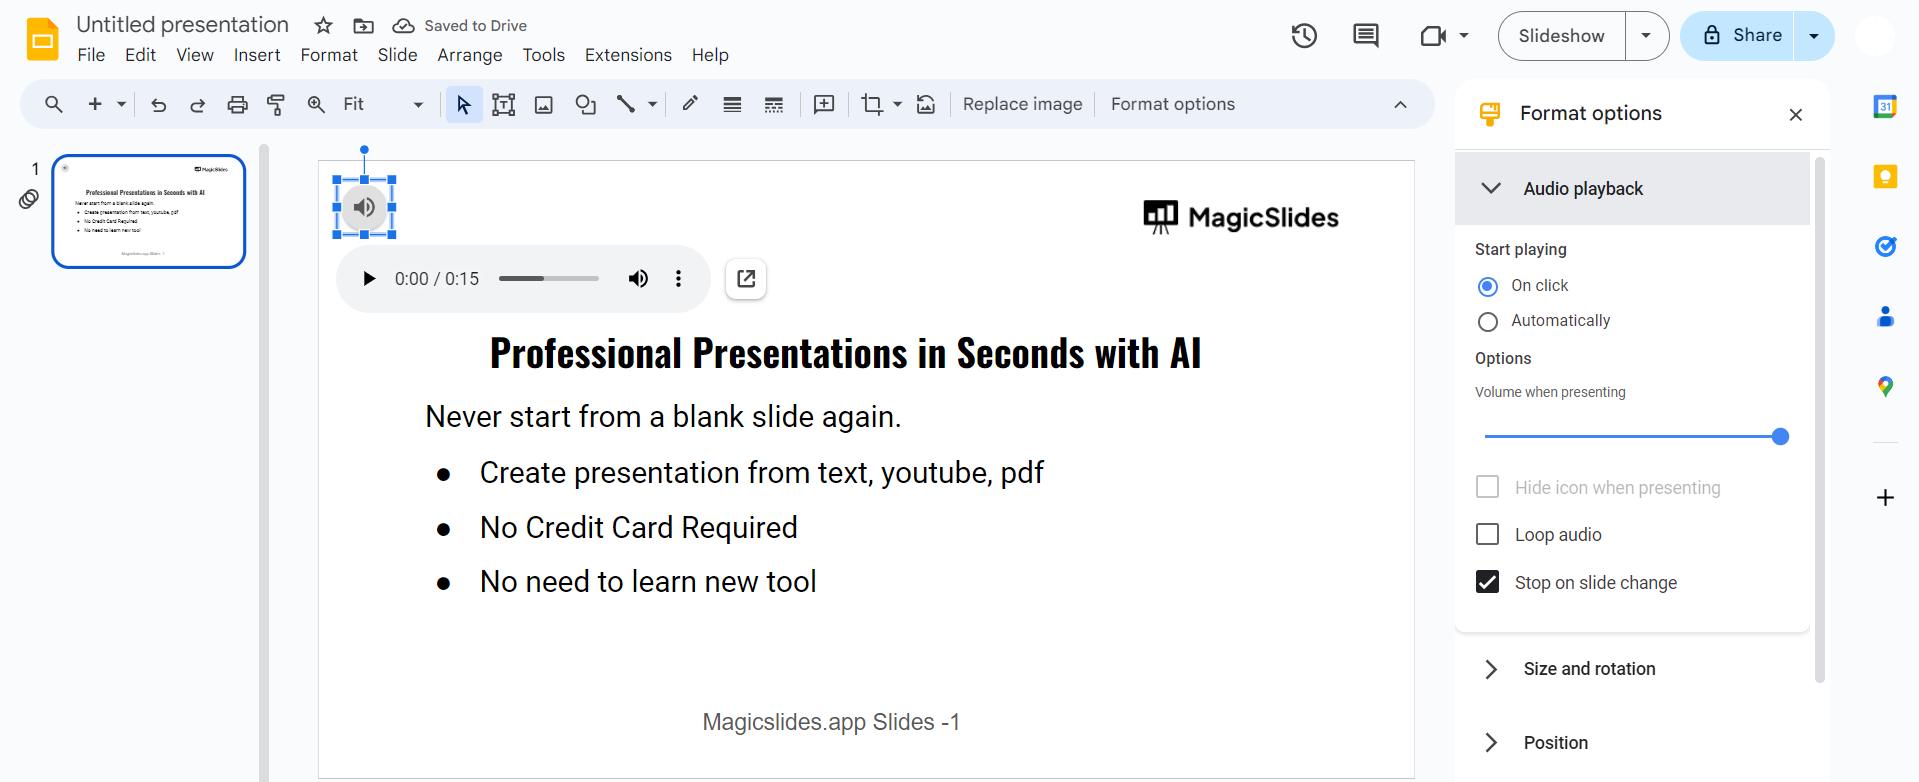The height and width of the screenshot is (782, 1919).
Task: Choose the select cursor tool
Action: pyautogui.click(x=464, y=104)
